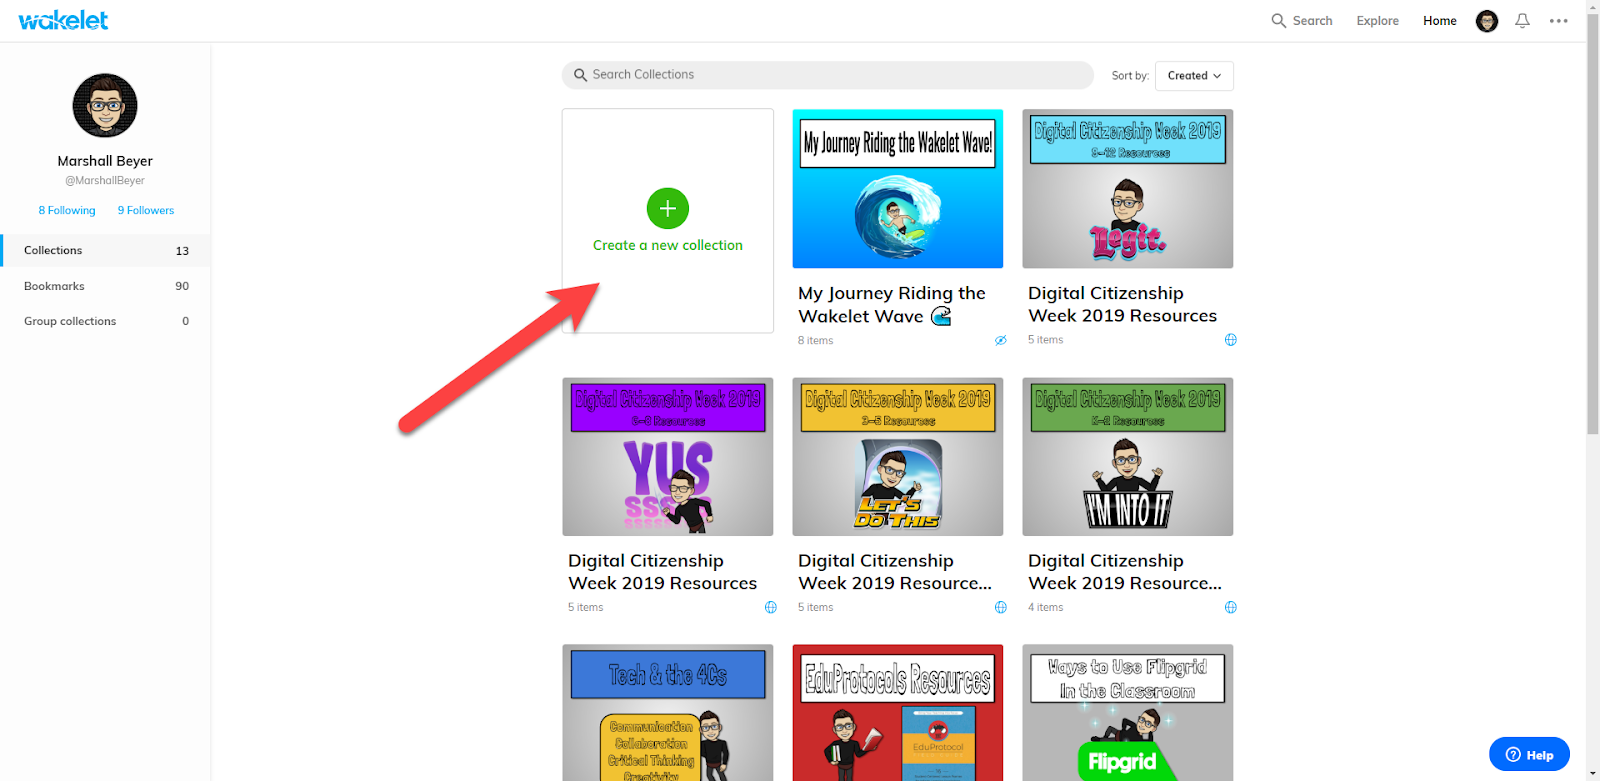
Task: Open Digital Citizenship title under Legit thumbnail
Action: tap(1122, 304)
